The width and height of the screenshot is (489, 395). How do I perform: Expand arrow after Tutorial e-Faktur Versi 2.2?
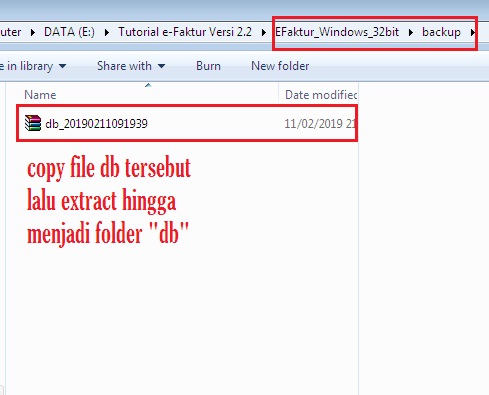coord(264,32)
